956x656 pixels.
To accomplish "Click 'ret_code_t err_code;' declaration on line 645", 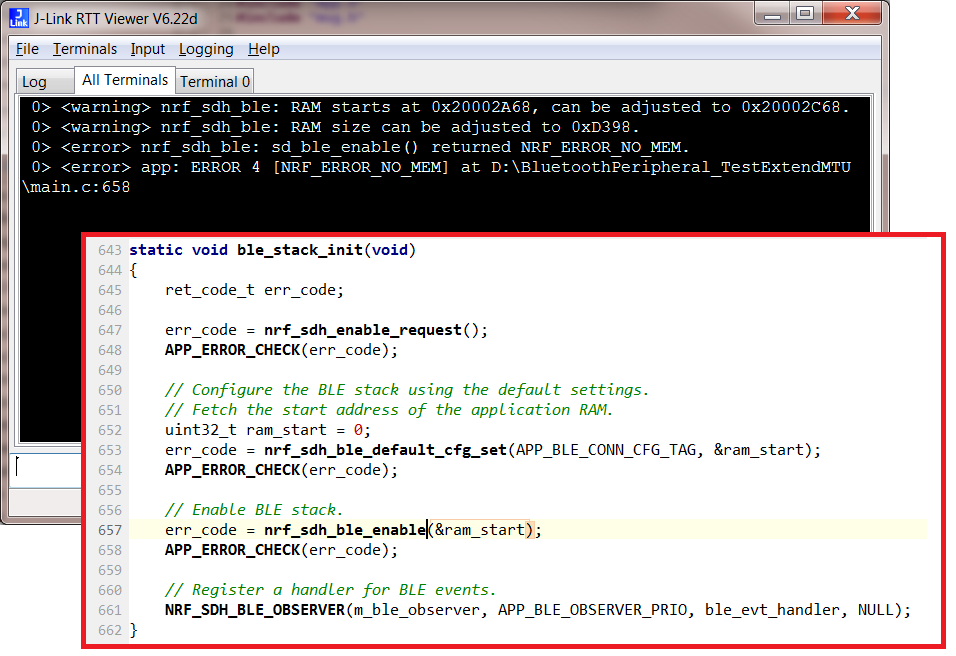I will tap(254, 290).
